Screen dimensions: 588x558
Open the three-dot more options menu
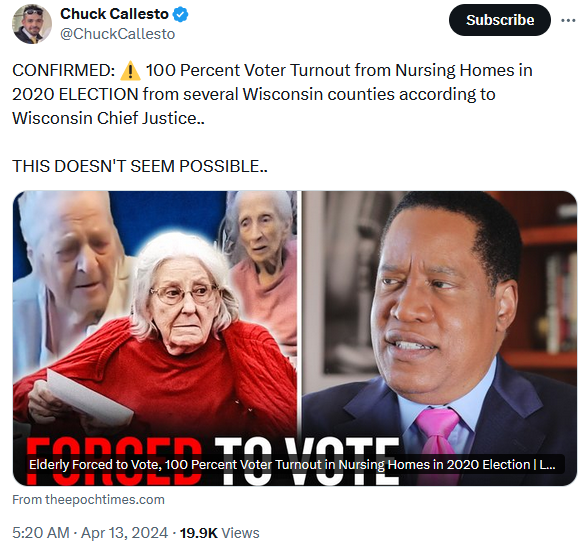(568, 20)
